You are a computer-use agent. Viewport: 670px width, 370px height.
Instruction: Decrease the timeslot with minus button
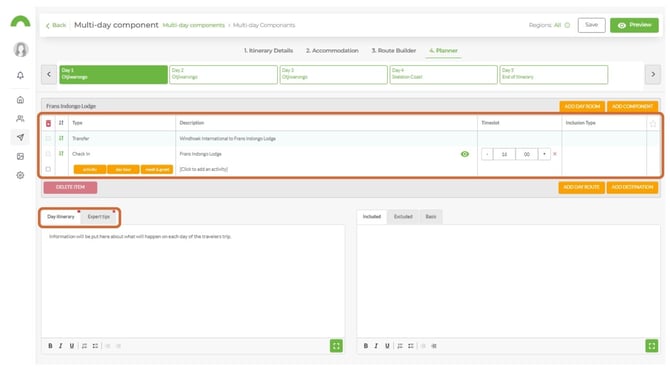click(487, 154)
